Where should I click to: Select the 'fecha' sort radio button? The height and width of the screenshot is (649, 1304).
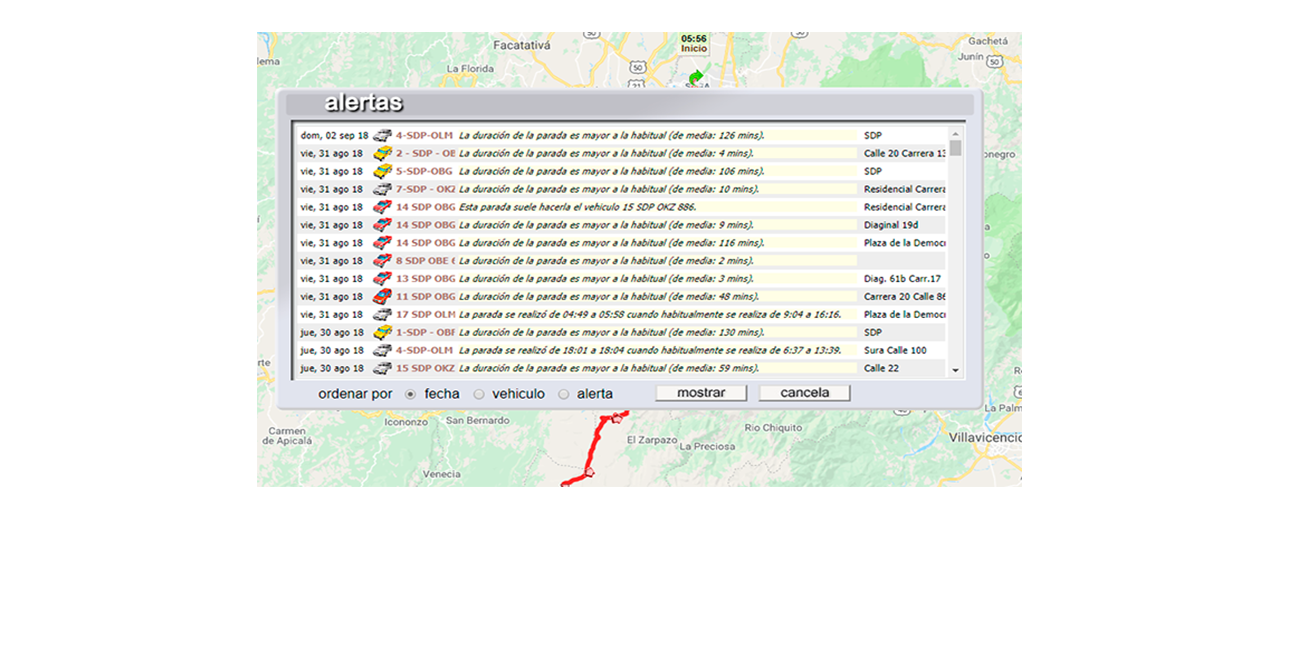(x=410, y=394)
